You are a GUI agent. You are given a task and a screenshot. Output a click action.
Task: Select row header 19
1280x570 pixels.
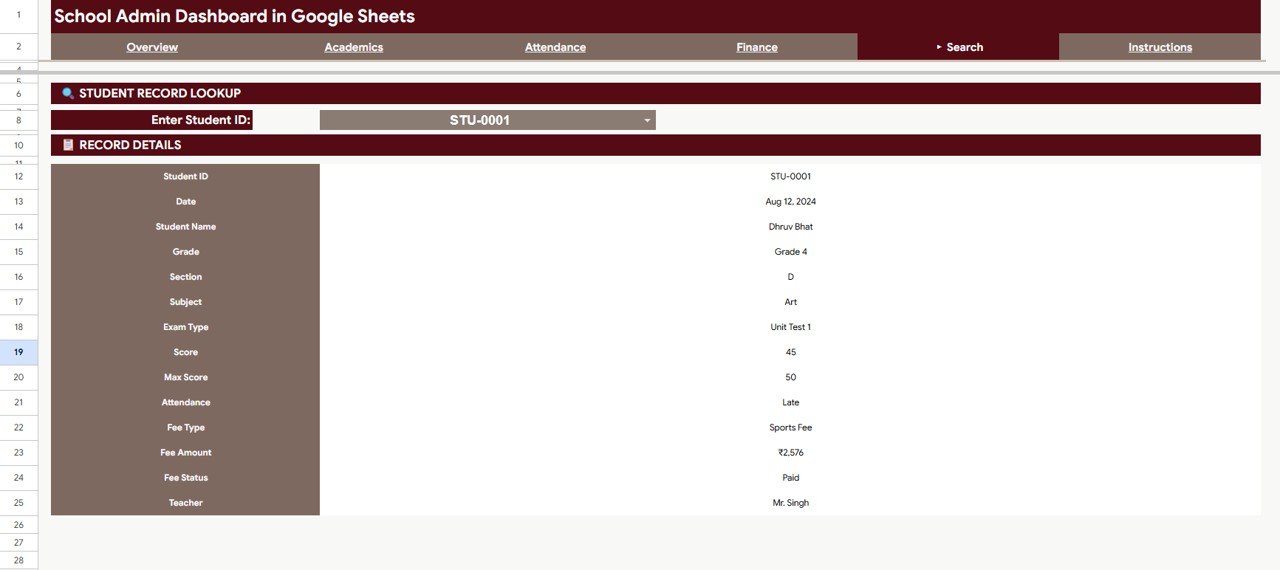(x=19, y=352)
